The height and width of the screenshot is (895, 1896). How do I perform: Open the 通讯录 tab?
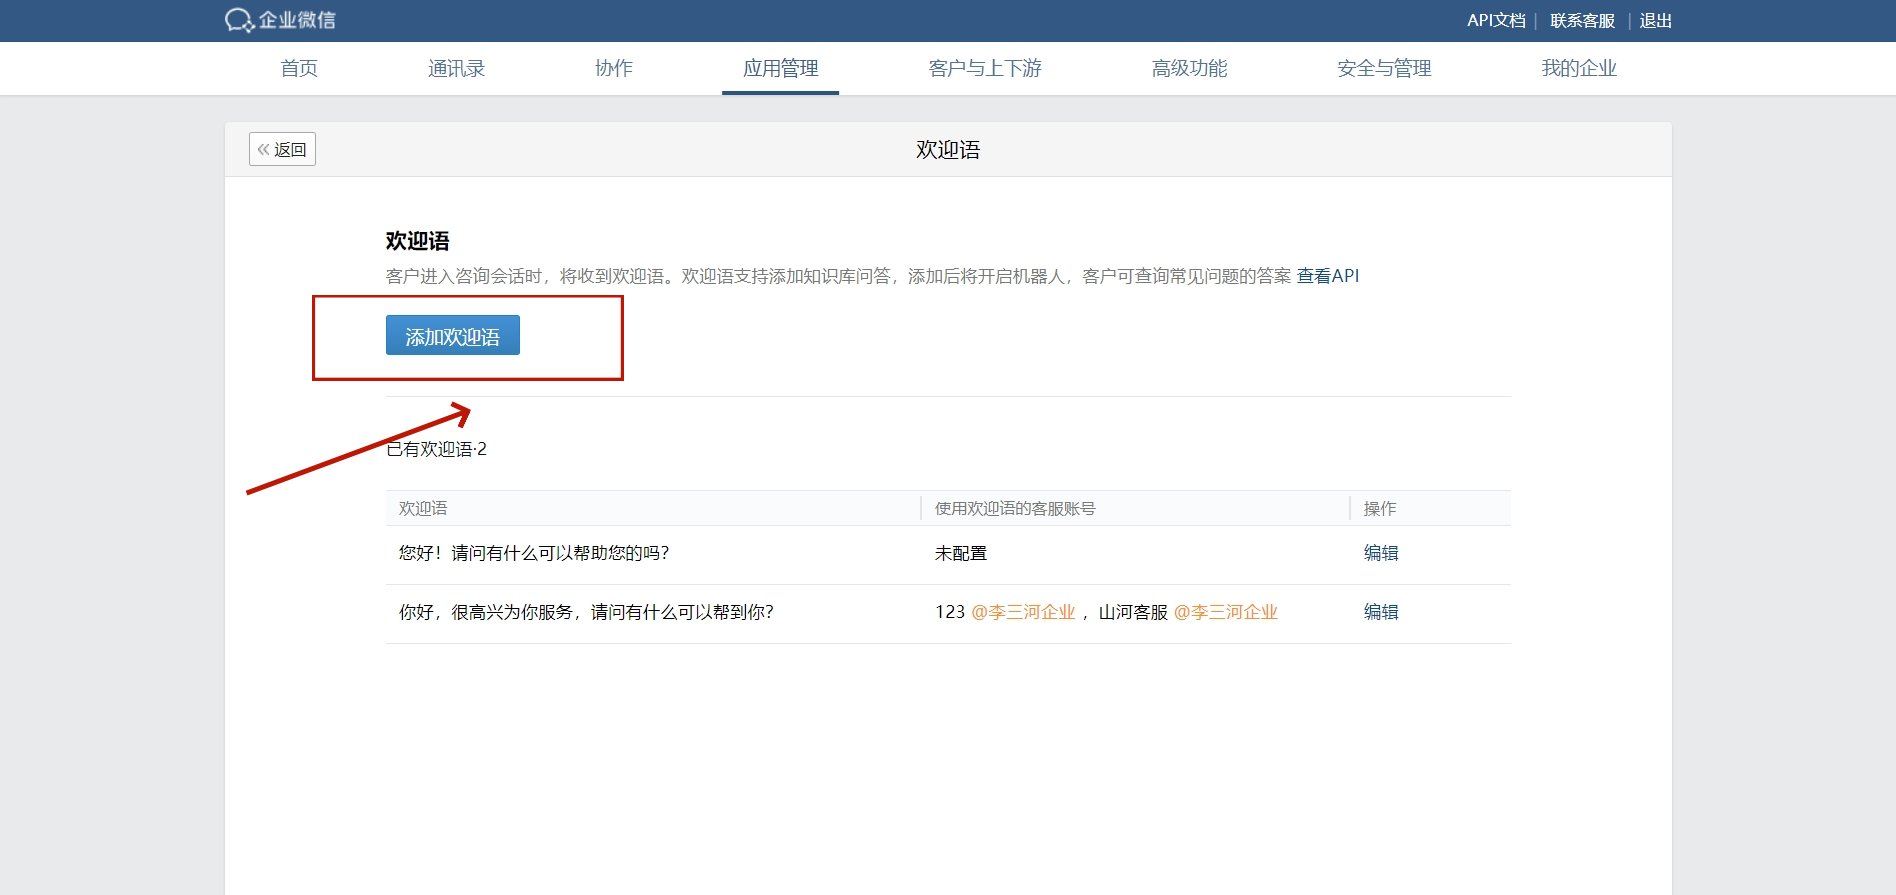[456, 68]
